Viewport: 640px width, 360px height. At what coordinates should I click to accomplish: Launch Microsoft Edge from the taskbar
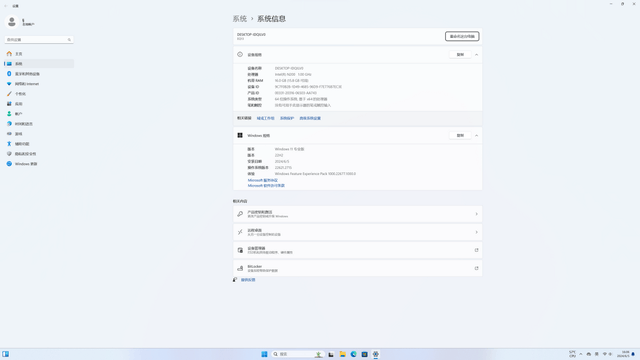[x=353, y=354]
